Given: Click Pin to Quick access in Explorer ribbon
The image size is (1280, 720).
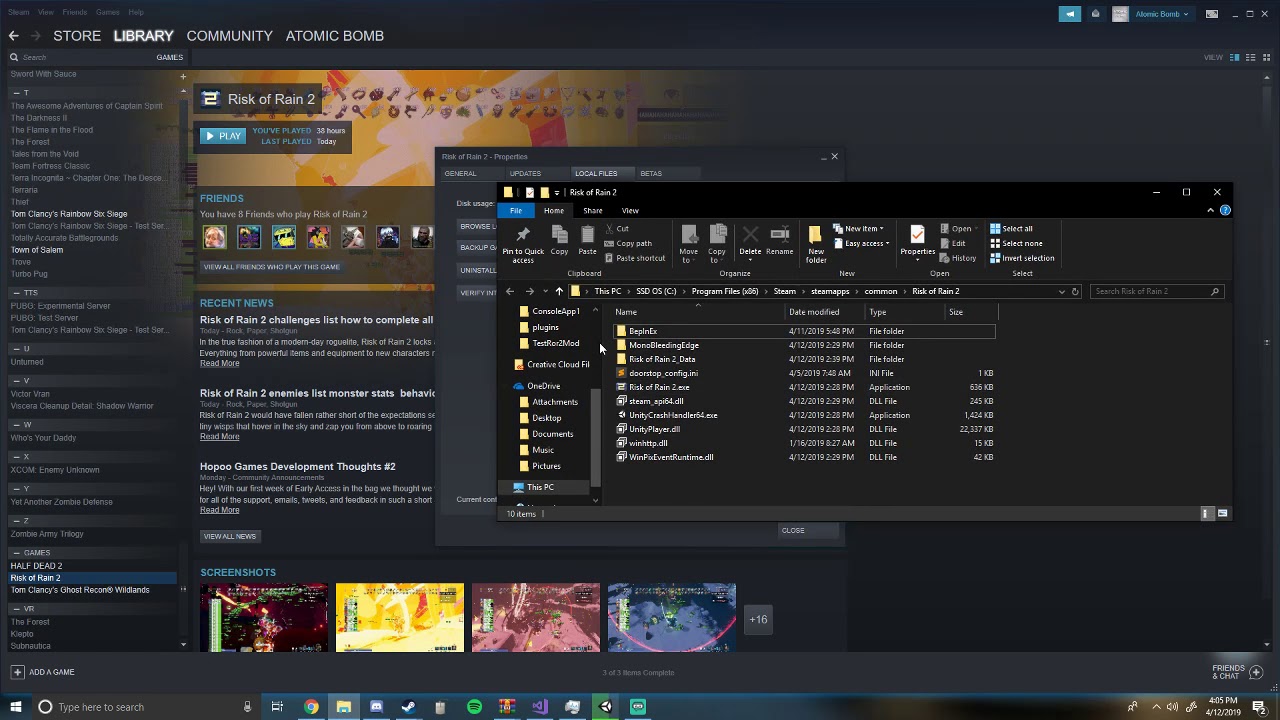Looking at the screenshot, I should [x=523, y=243].
